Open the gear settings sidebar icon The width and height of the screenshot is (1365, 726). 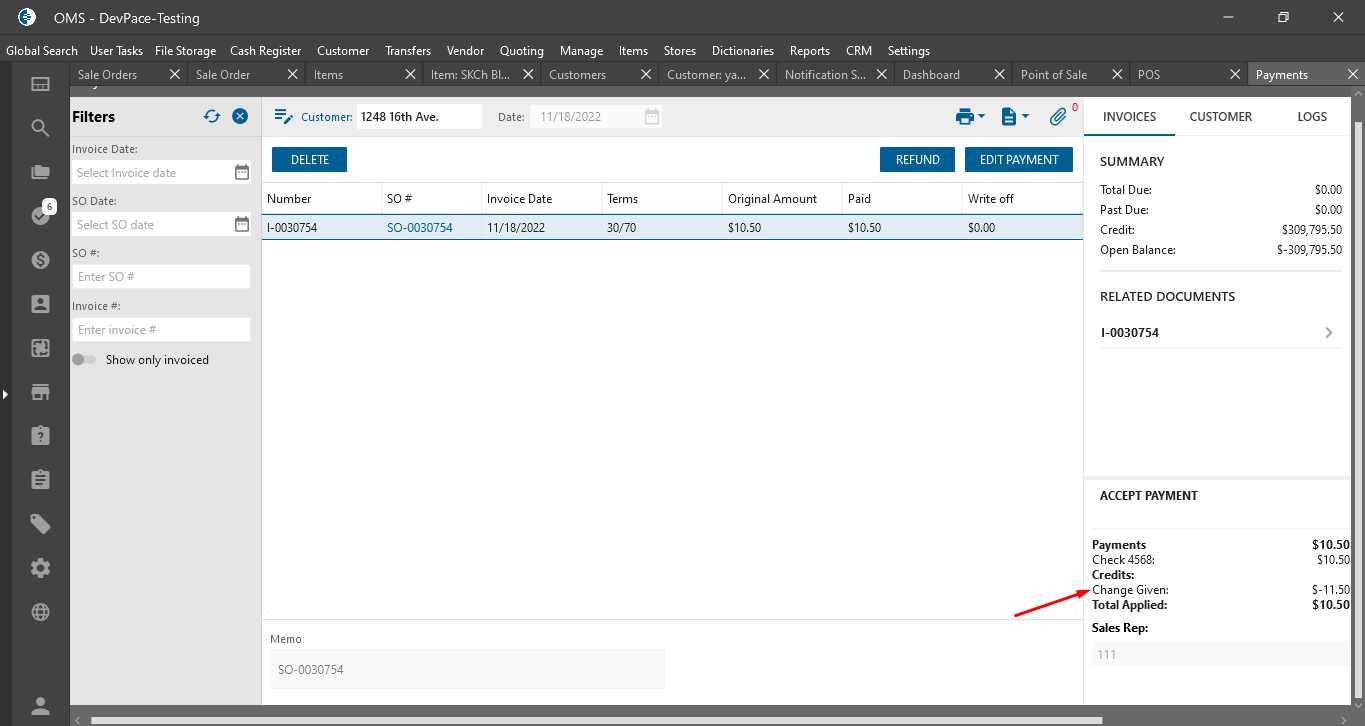pyautogui.click(x=40, y=568)
